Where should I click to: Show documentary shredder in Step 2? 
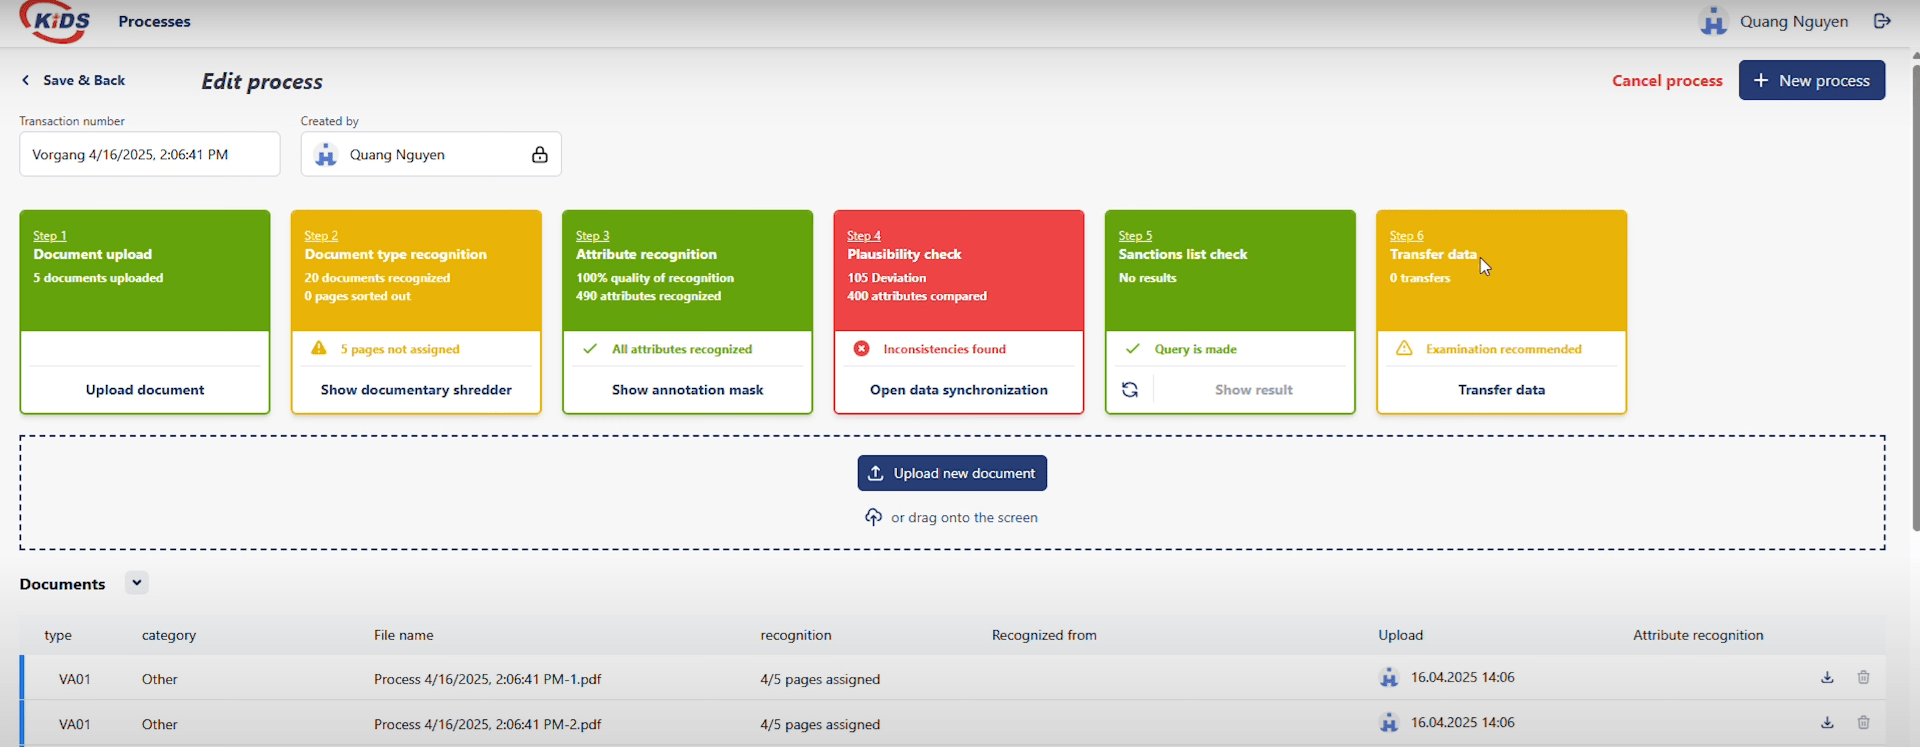(416, 390)
